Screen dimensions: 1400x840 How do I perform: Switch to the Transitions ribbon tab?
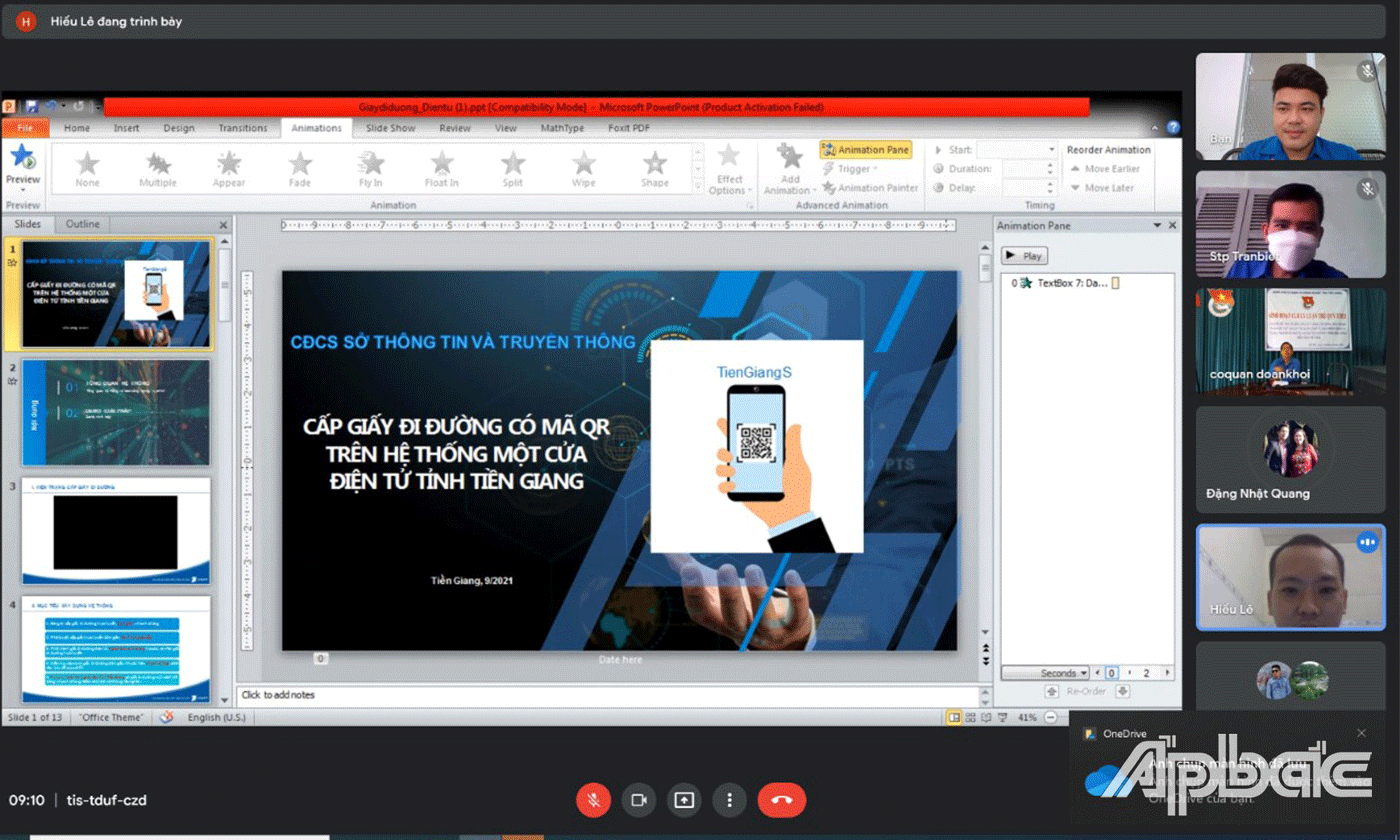tap(243, 128)
